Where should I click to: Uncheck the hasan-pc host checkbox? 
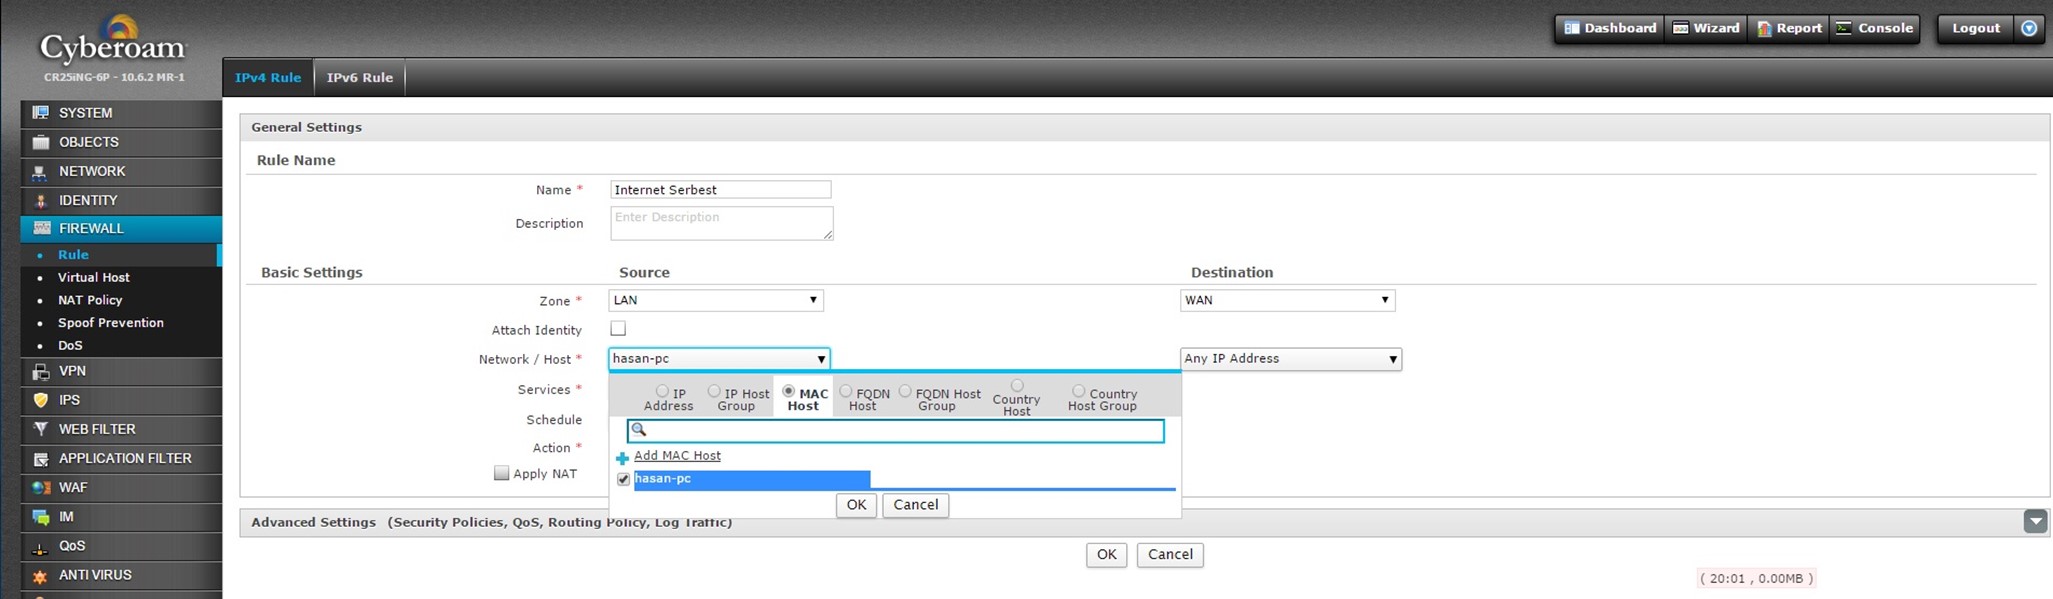pos(623,480)
